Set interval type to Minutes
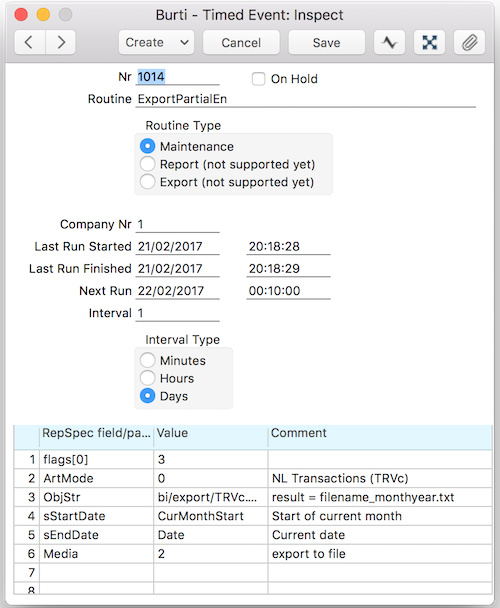This screenshot has height=608, width=500. click(147, 360)
